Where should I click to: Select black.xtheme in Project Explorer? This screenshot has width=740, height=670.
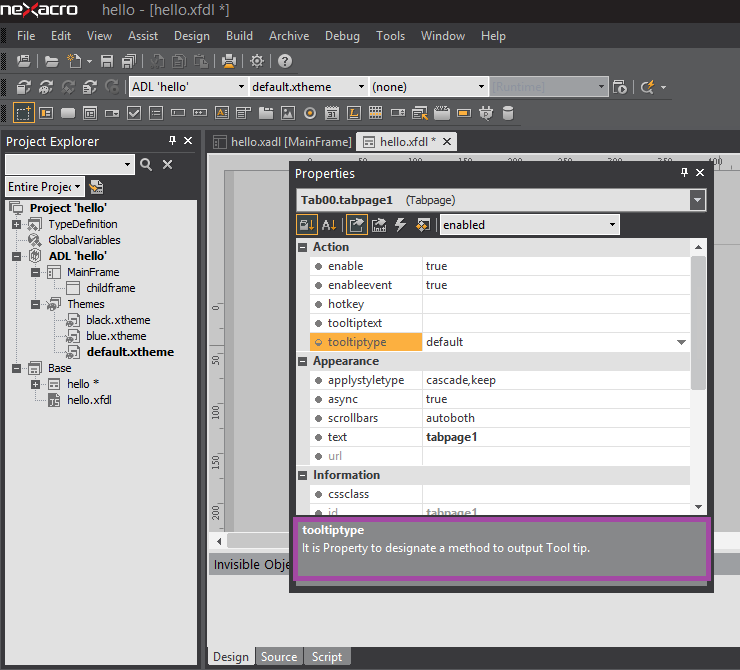coord(118,320)
